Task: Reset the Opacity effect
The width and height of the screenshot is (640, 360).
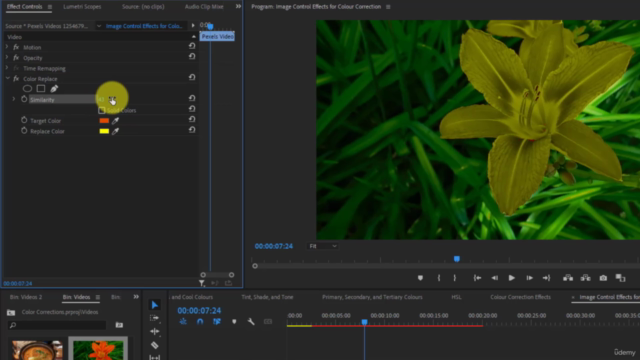Action: pyautogui.click(x=192, y=57)
